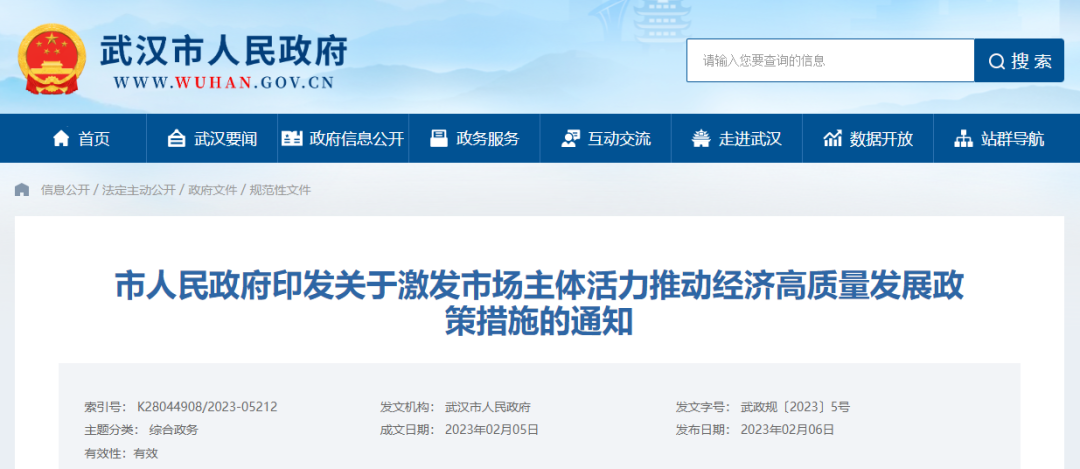The height and width of the screenshot is (469, 1080).
Task: Click the 政府信息公开 document icon
Action: coord(291,139)
